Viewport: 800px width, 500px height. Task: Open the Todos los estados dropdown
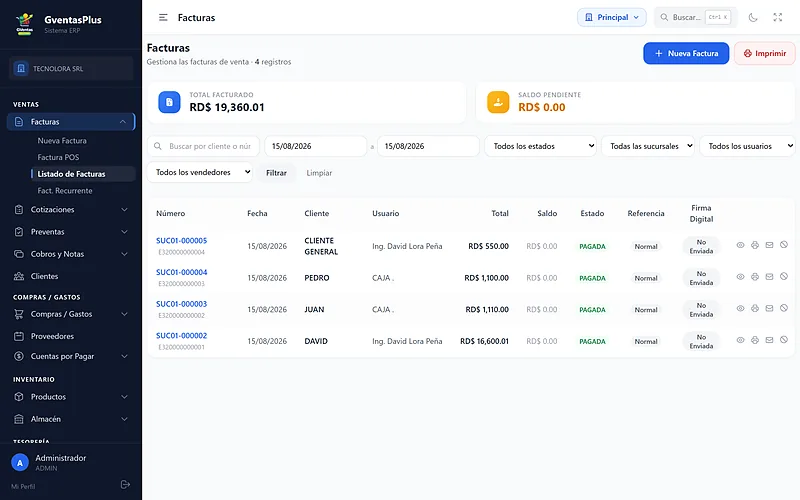540,146
